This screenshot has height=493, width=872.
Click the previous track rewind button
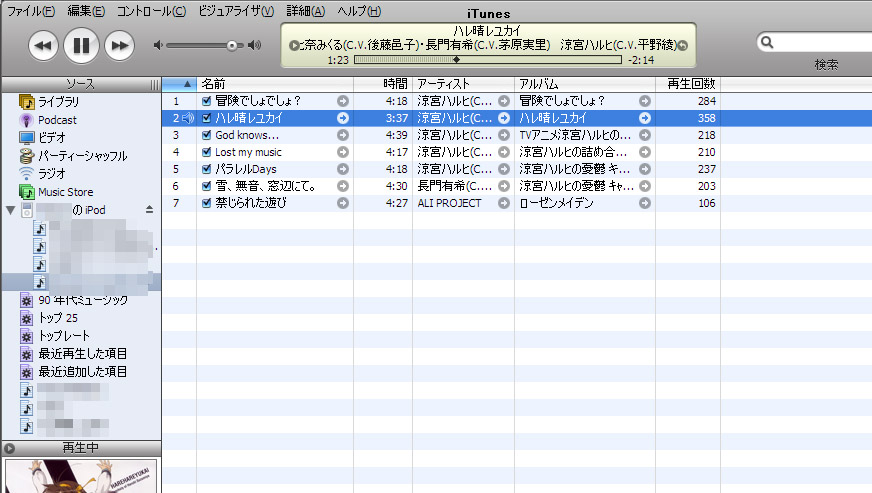[x=43, y=46]
